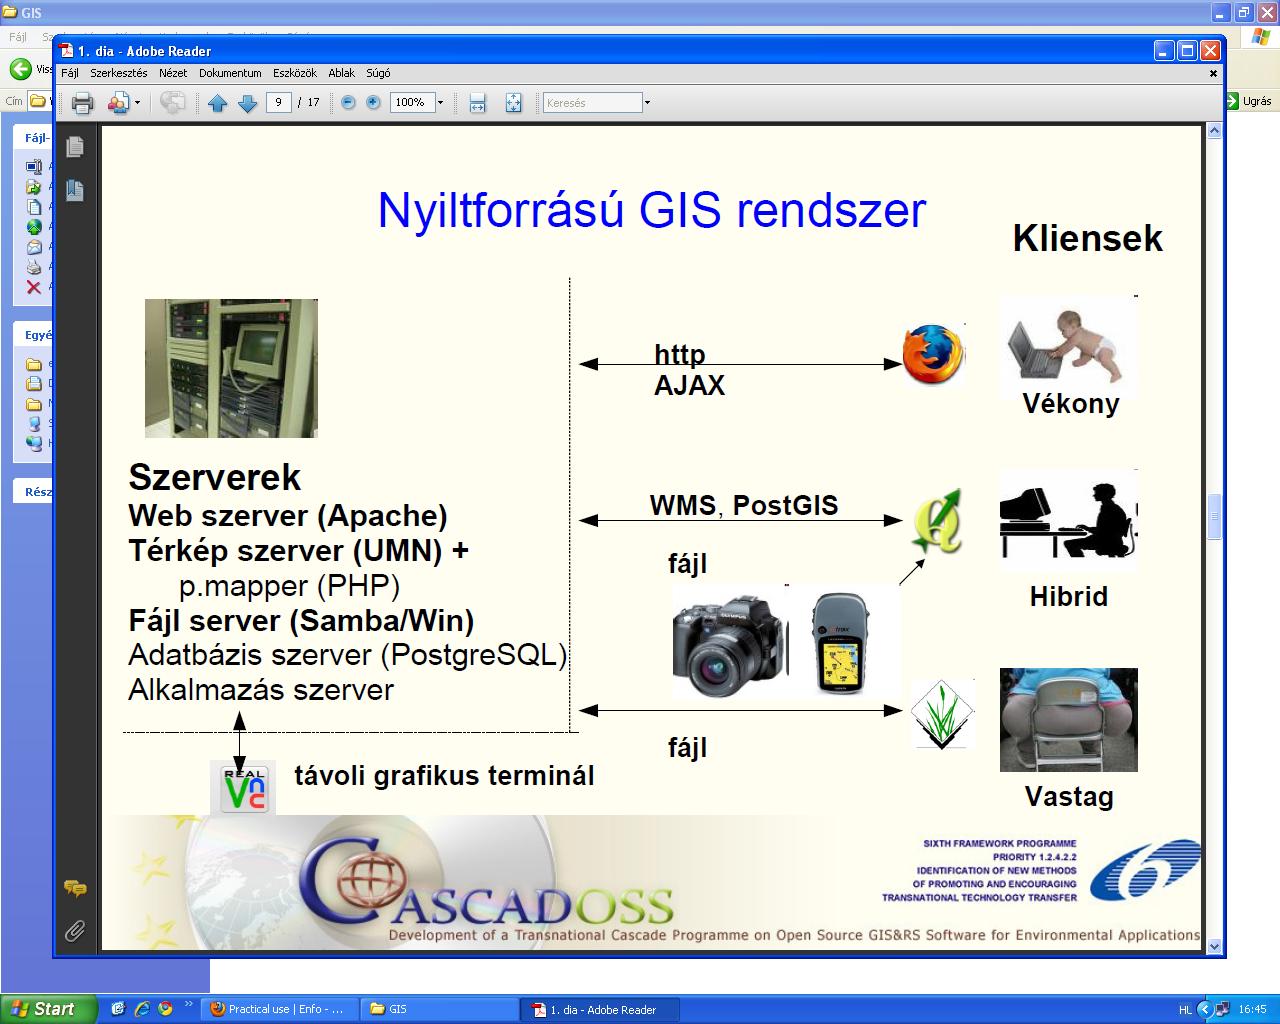The image size is (1280, 1024).
Task: Click the system tray expand arrow
Action: click(x=1204, y=1010)
